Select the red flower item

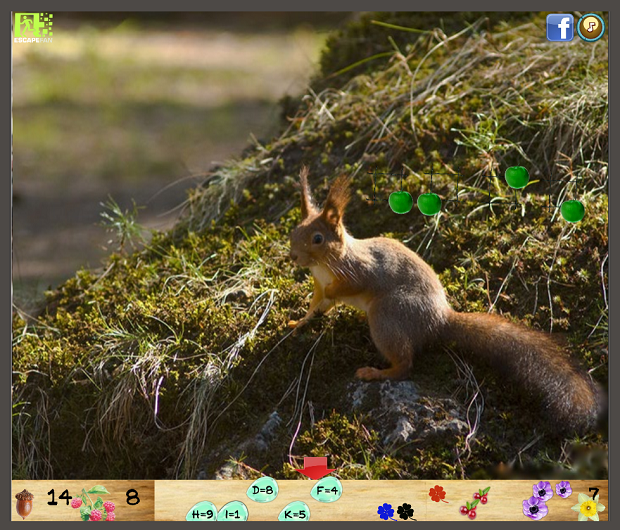point(437,493)
